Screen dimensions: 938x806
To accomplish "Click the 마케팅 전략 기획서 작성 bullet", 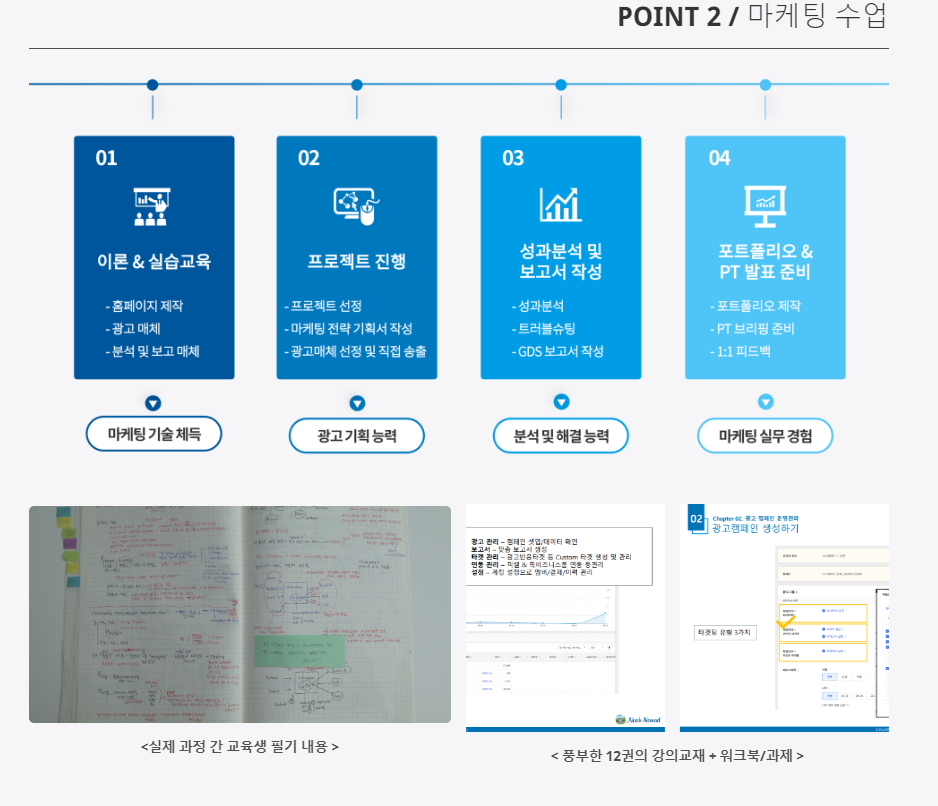I will point(348,329).
